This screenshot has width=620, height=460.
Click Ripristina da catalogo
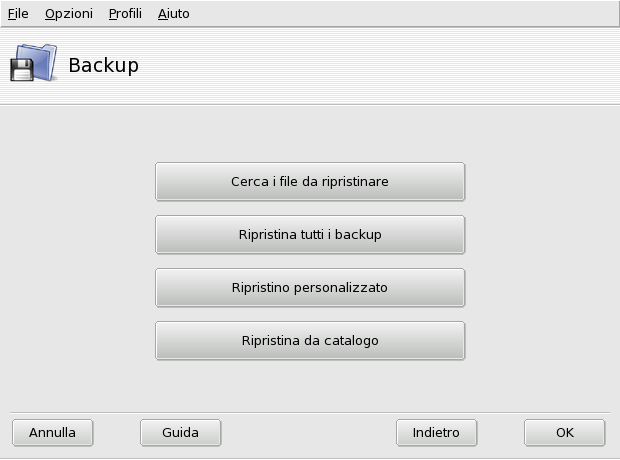(x=310, y=341)
